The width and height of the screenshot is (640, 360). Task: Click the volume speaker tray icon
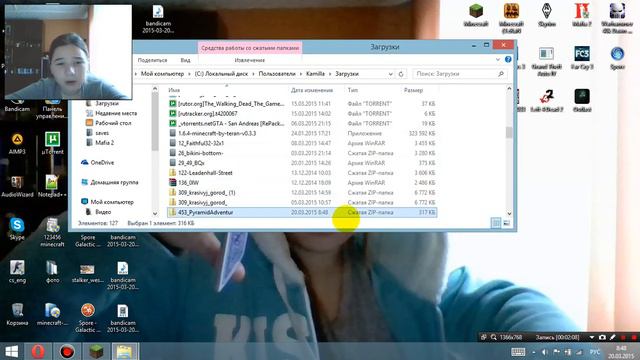click(x=545, y=352)
